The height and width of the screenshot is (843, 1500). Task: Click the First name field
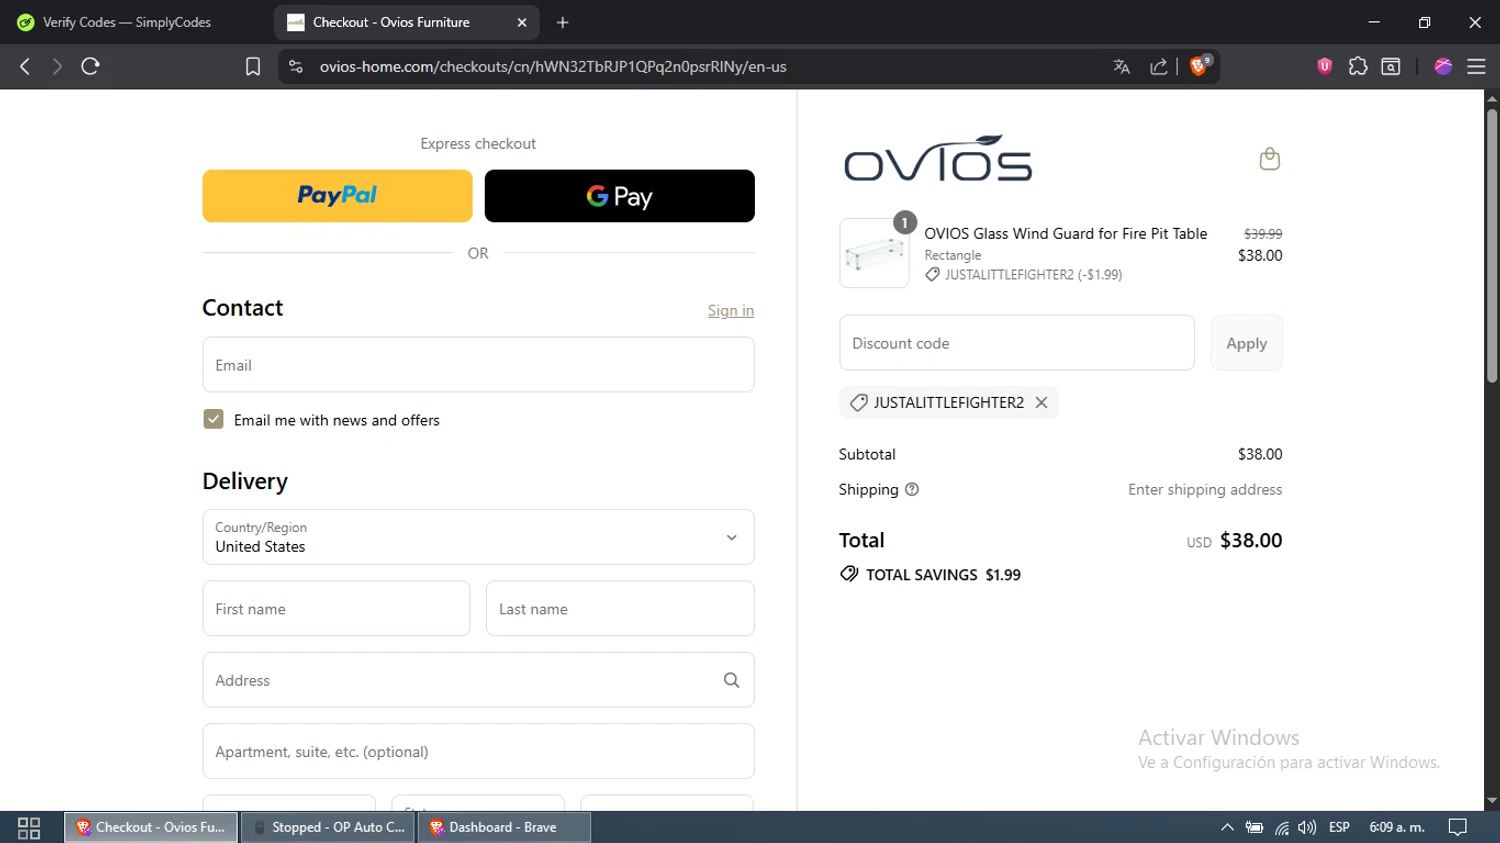[x=336, y=609]
